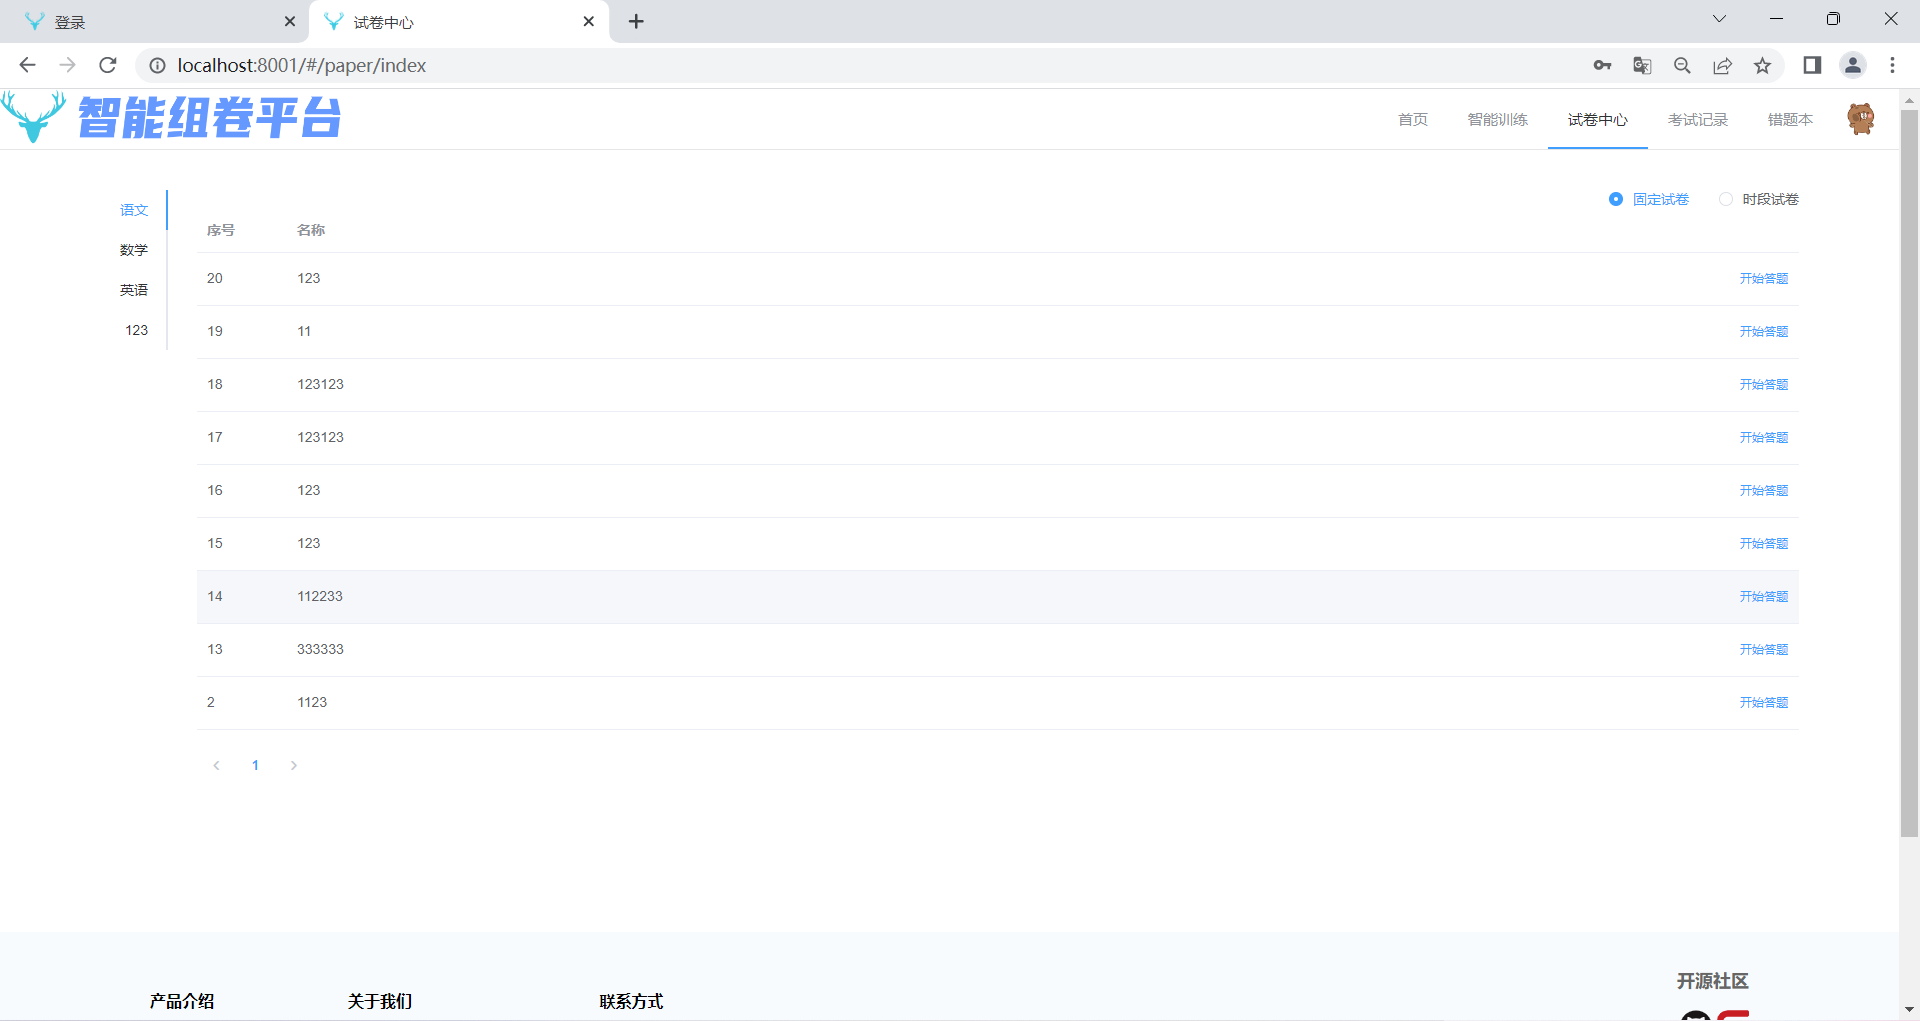Start answering paper 112233

[x=1763, y=597]
